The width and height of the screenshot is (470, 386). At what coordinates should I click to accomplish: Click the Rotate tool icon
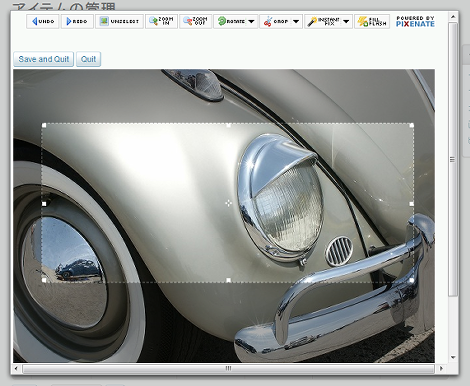[222, 21]
